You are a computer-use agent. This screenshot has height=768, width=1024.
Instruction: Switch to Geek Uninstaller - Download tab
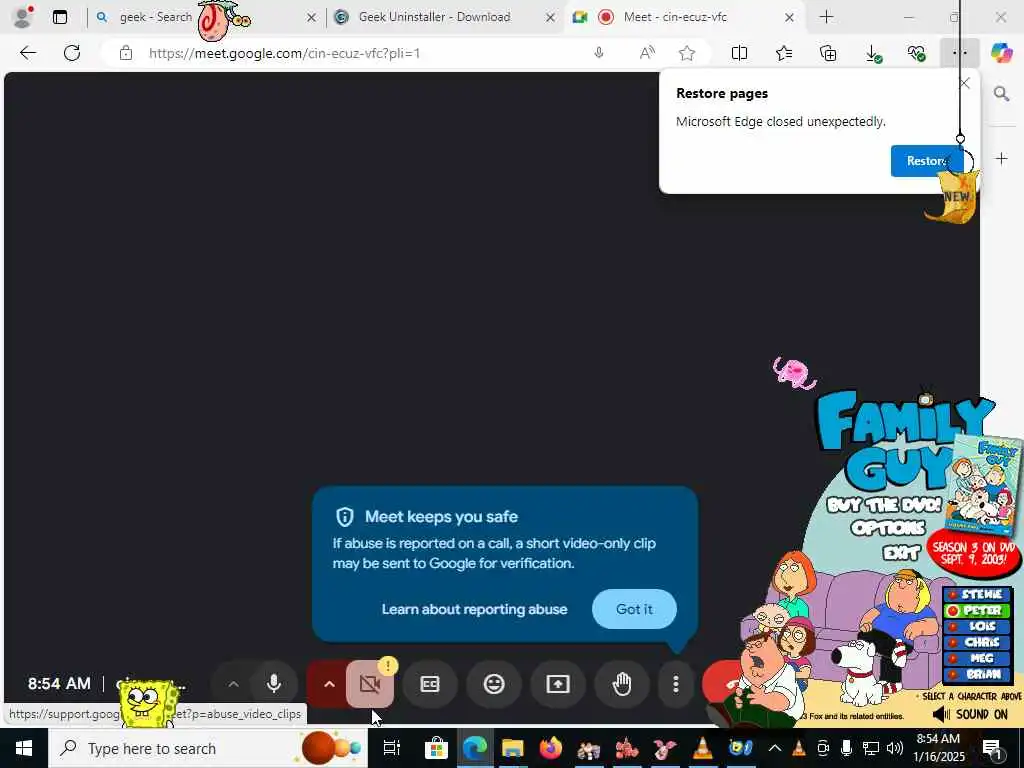(x=435, y=17)
